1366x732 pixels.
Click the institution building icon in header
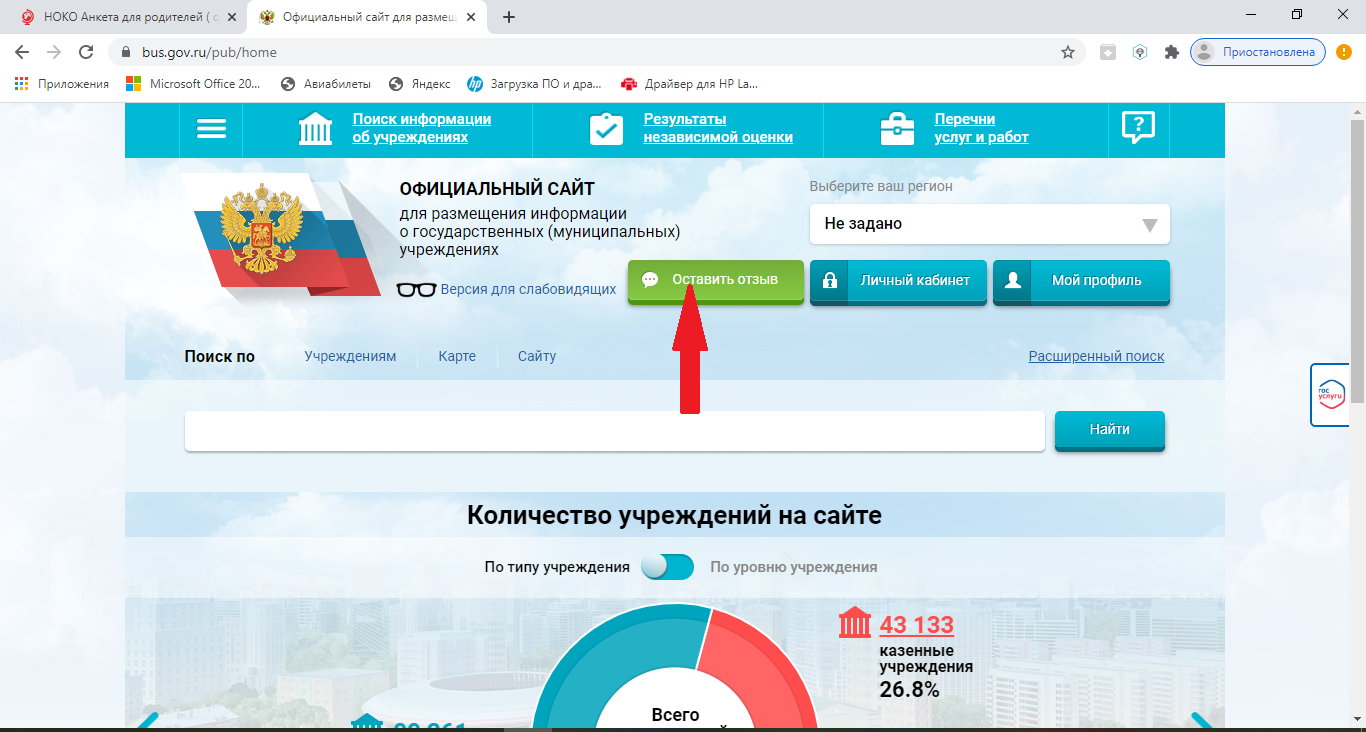[x=316, y=129]
